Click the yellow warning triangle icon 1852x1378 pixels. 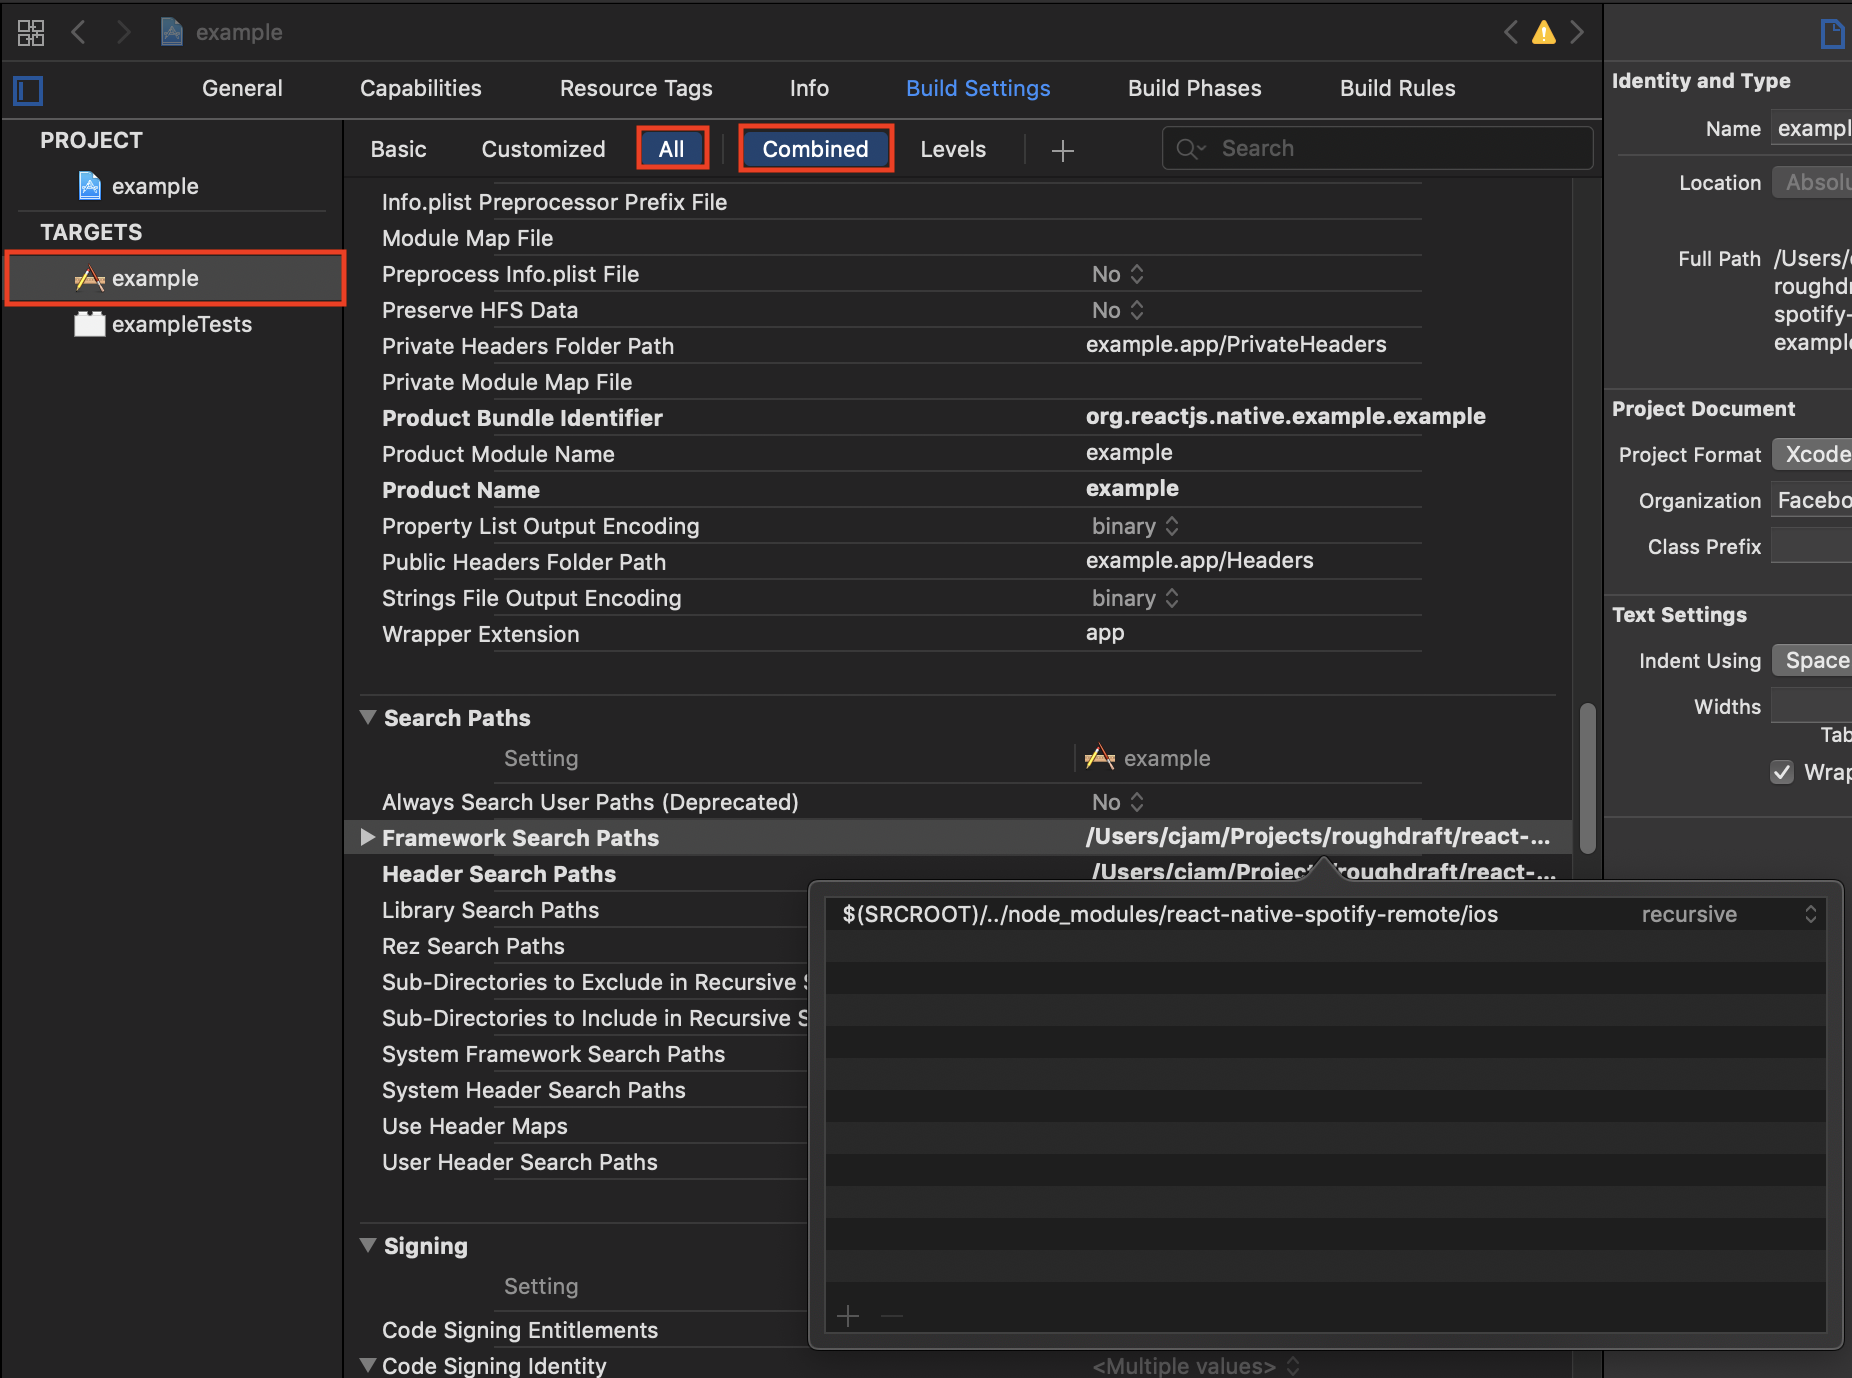tap(1544, 33)
